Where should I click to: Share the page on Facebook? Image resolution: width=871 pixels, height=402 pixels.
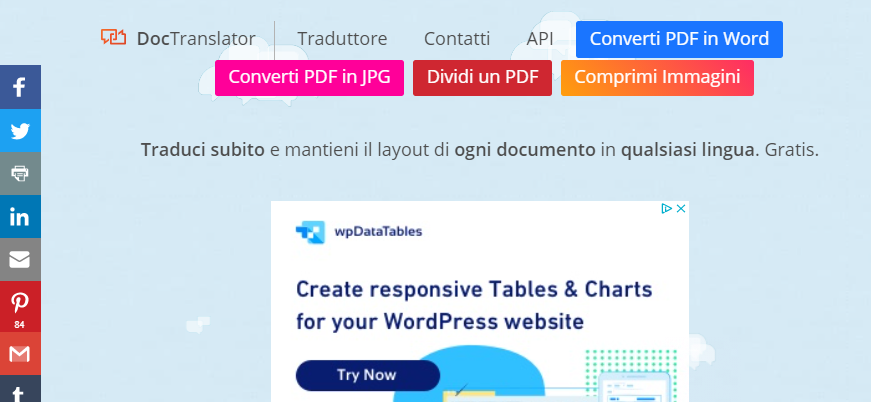click(x=20, y=87)
